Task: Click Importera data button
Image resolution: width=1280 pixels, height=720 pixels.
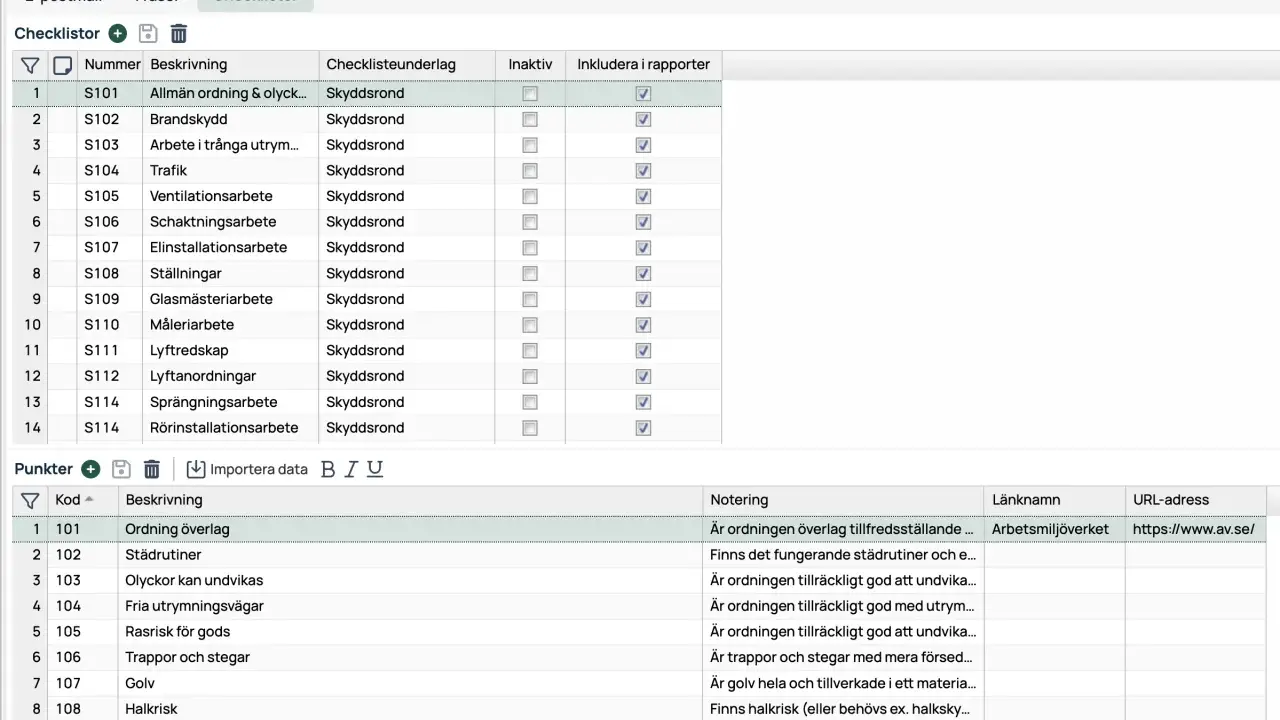Action: [247, 469]
